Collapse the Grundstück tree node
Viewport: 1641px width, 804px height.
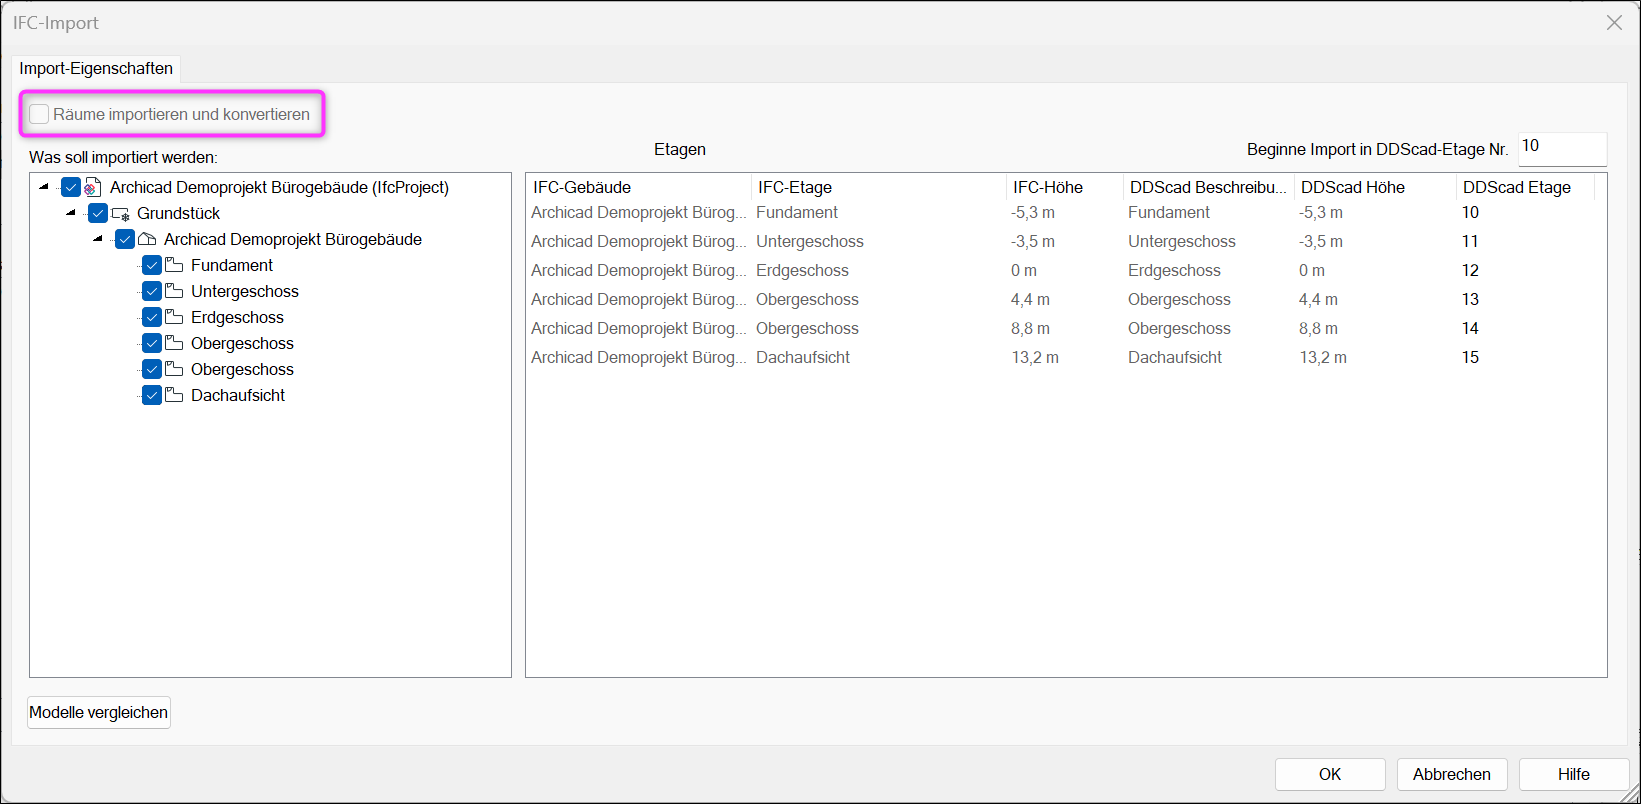[x=71, y=212]
